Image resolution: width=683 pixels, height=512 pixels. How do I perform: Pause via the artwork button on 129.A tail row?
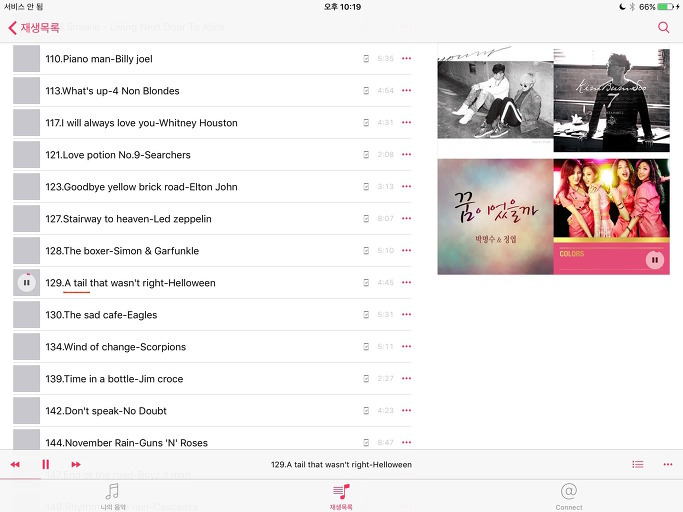click(27, 283)
